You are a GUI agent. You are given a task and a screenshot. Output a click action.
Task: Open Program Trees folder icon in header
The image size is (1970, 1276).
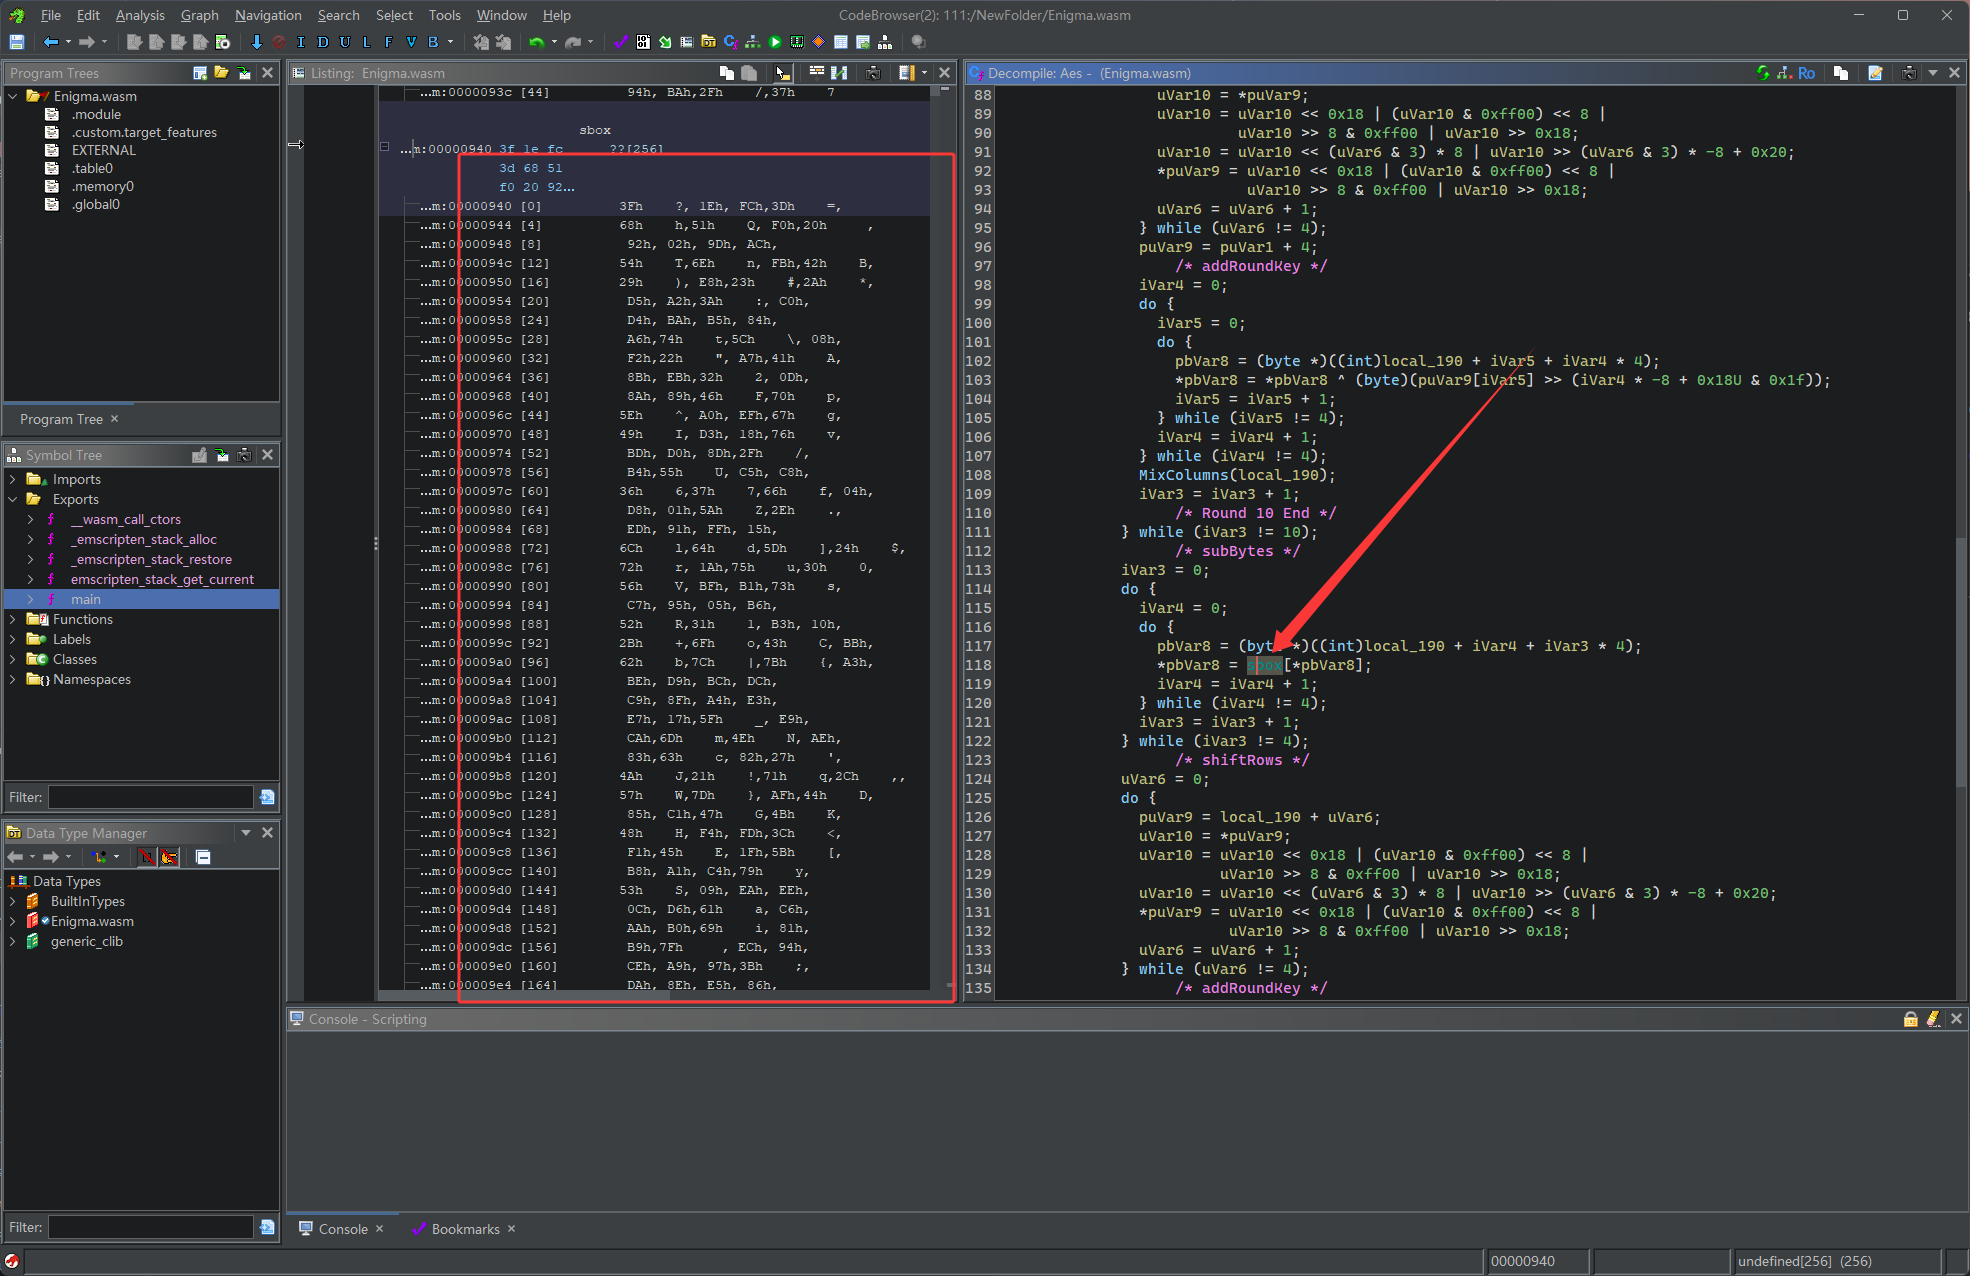(x=222, y=73)
